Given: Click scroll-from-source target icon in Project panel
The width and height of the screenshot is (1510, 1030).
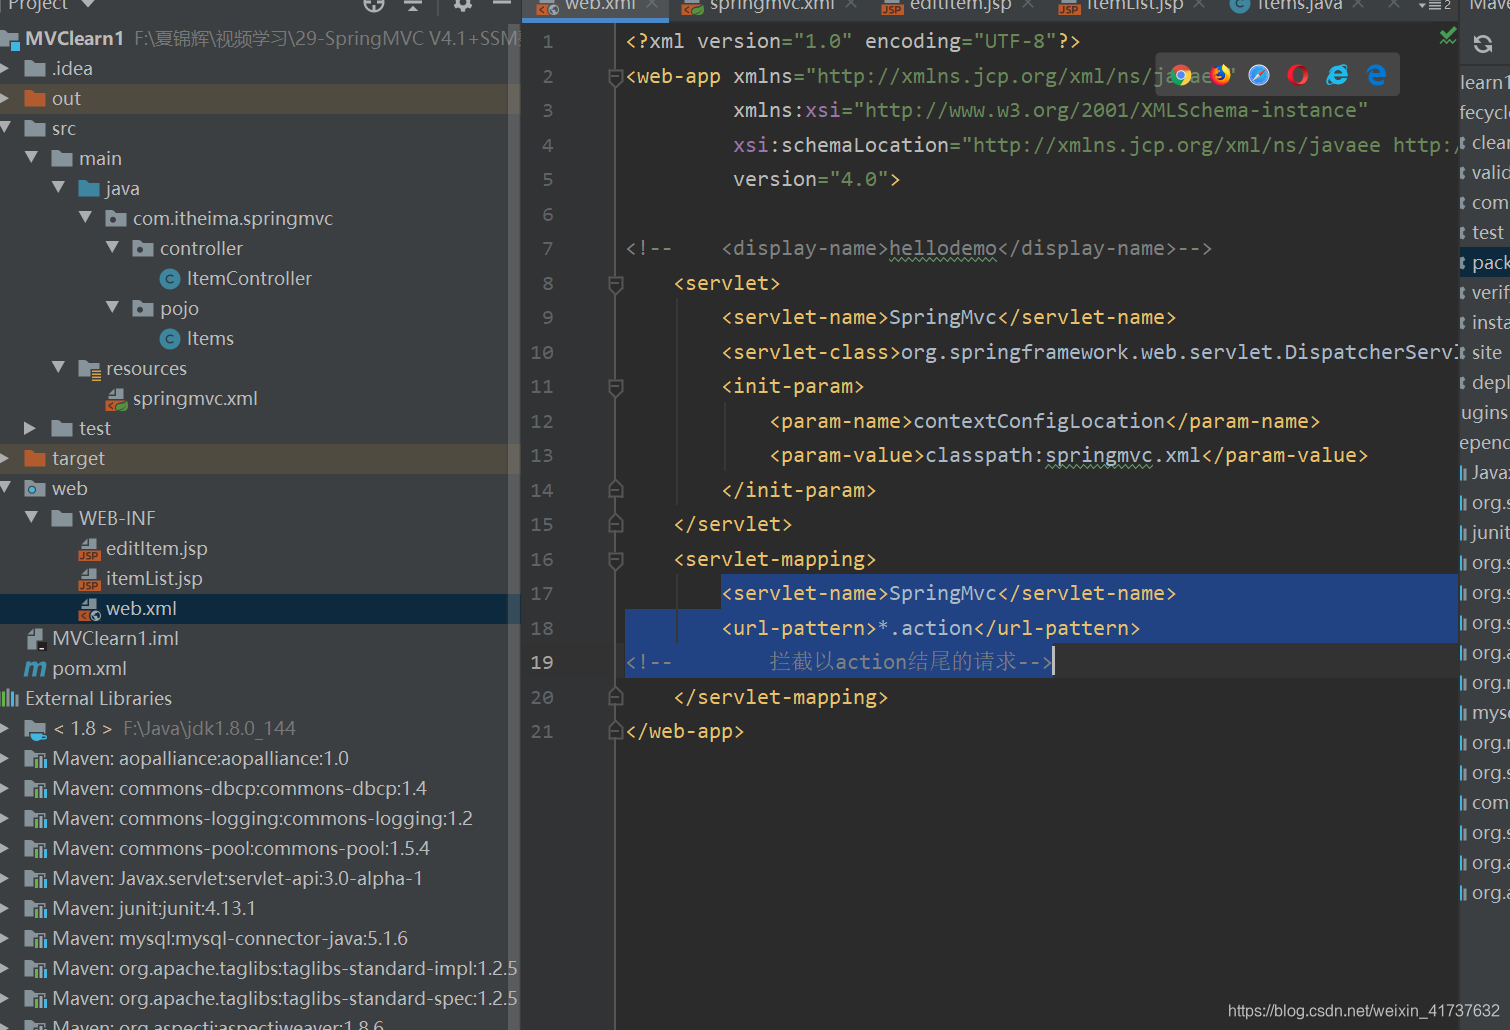Looking at the screenshot, I should [374, 5].
